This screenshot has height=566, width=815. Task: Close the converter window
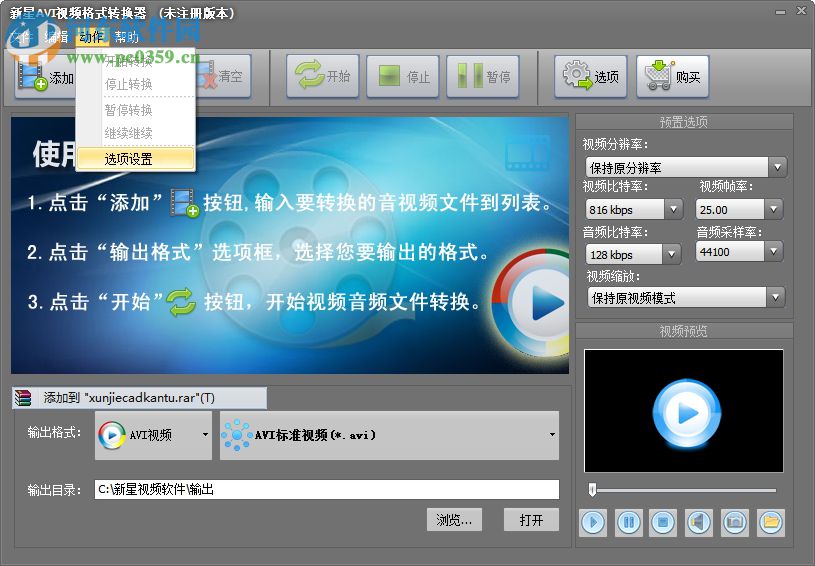[801, 11]
